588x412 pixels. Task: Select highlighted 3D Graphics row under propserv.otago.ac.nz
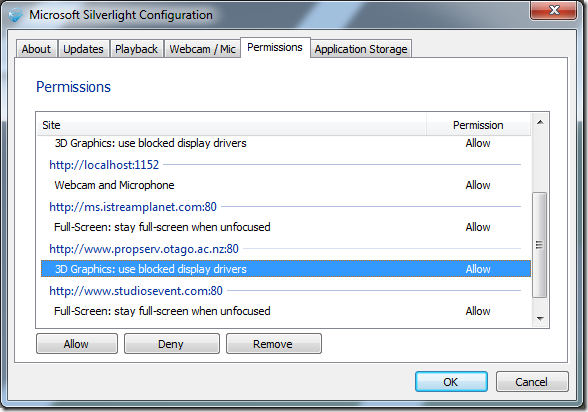pos(286,269)
